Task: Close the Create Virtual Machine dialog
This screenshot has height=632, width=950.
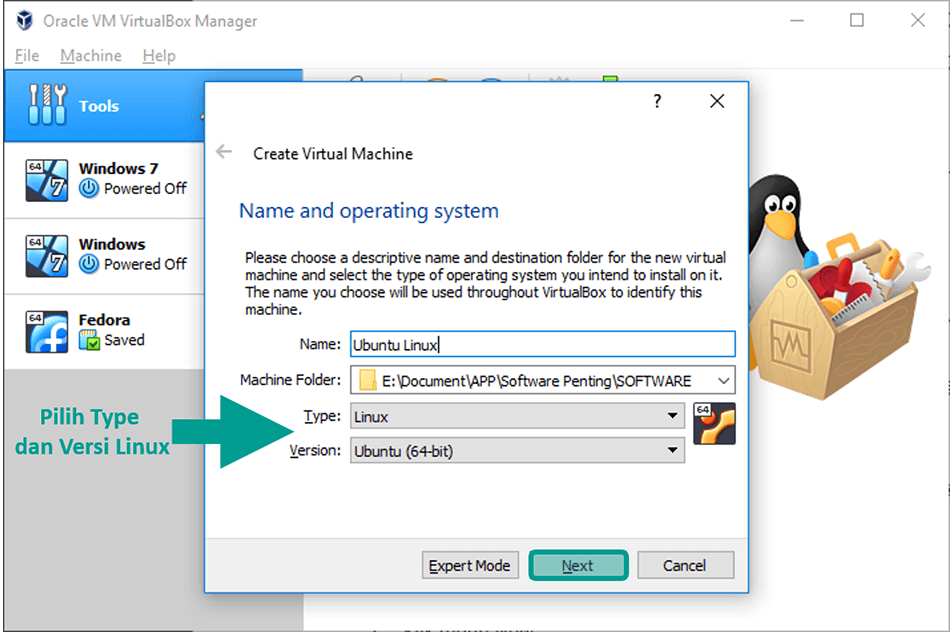Action: click(717, 101)
